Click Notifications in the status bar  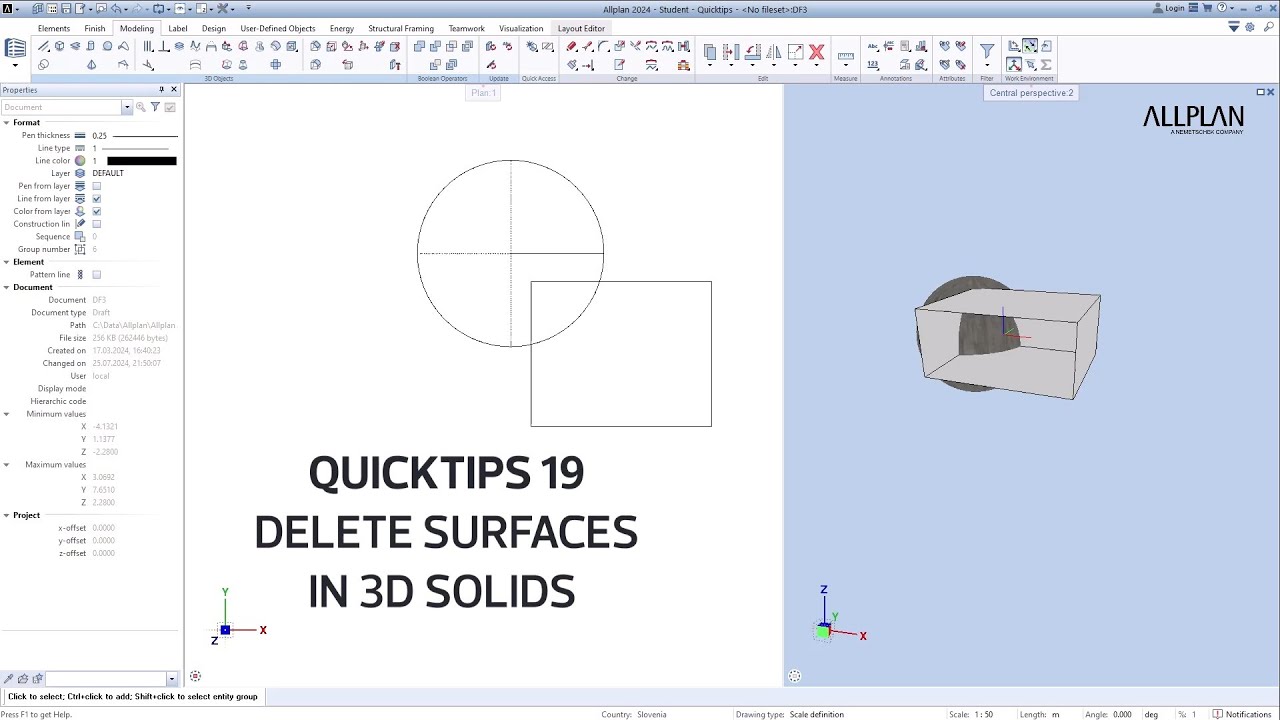[1243, 714]
